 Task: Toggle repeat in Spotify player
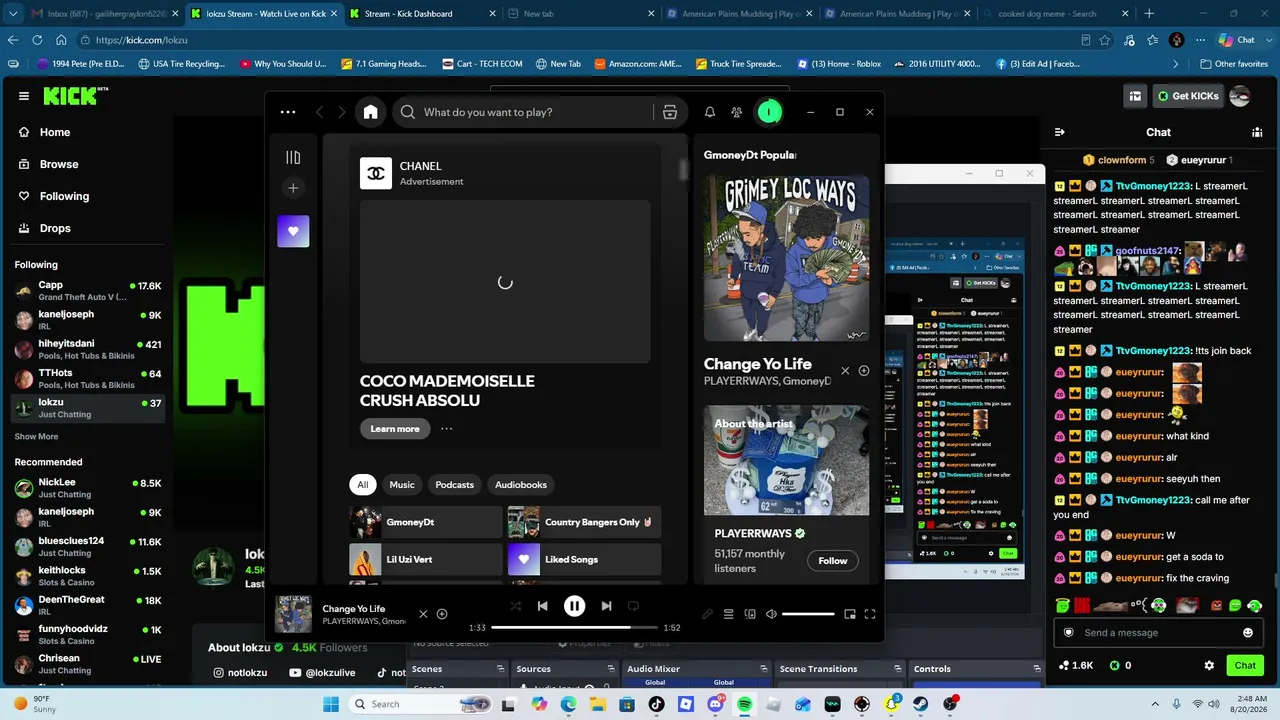point(633,606)
